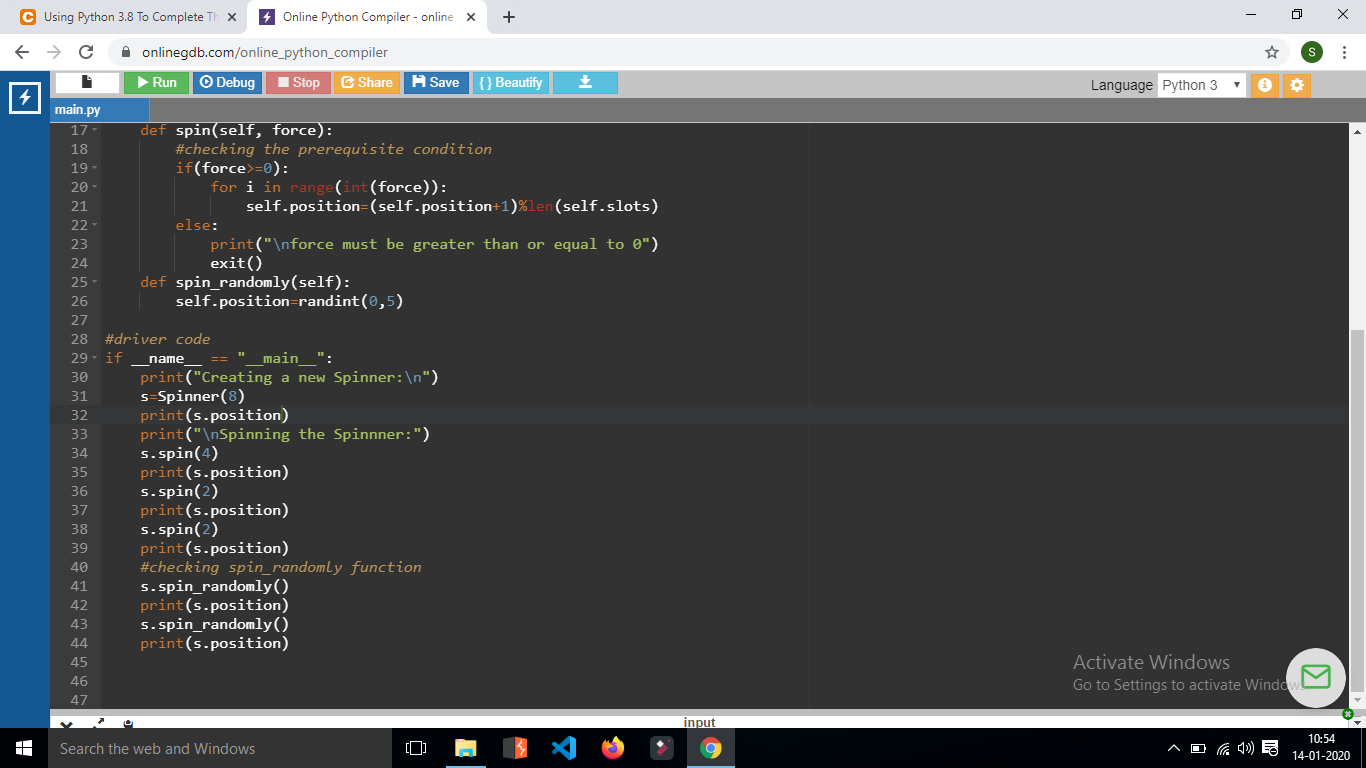Open the Windows Start menu
The width and height of the screenshot is (1366, 768).
(x=24, y=748)
